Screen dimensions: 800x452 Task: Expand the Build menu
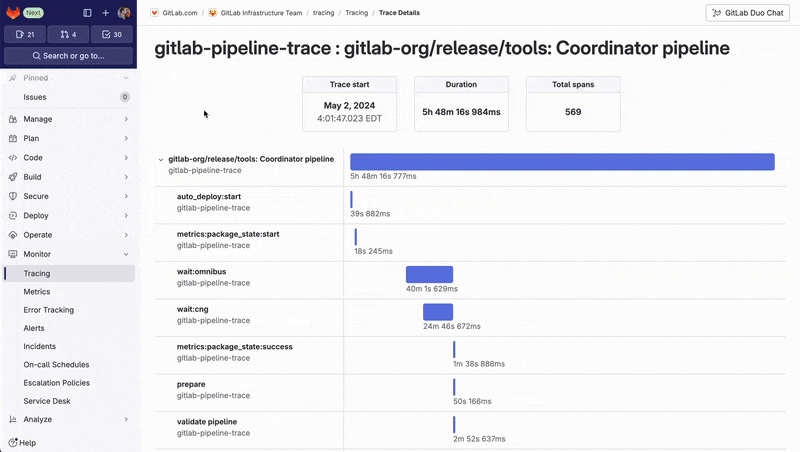(x=68, y=177)
